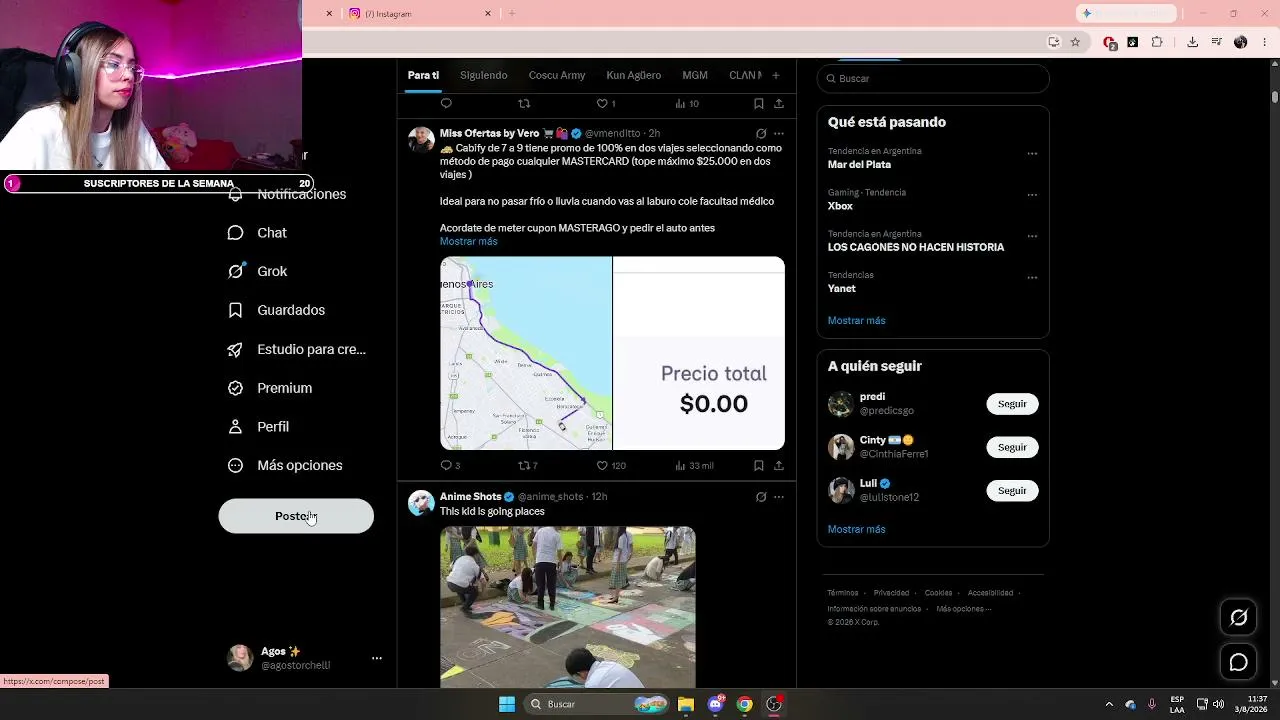This screenshot has width=1280, height=720.
Task: Open Estudio para creadores page
Action: [x=297, y=349]
